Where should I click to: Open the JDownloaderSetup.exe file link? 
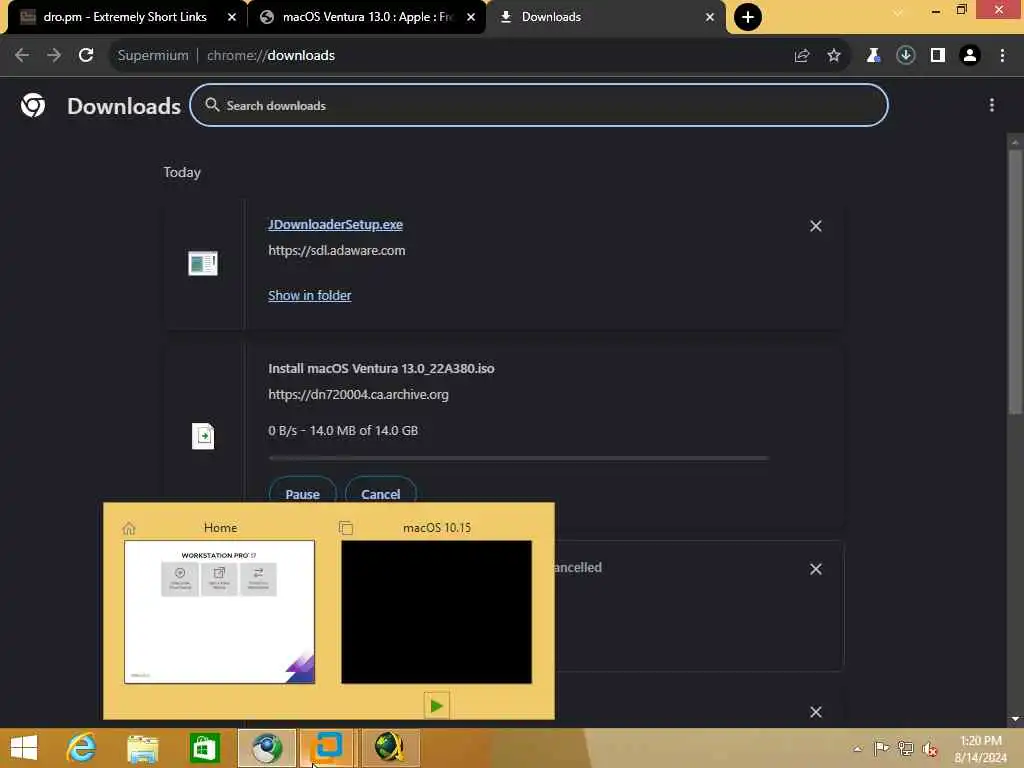pyautogui.click(x=335, y=225)
